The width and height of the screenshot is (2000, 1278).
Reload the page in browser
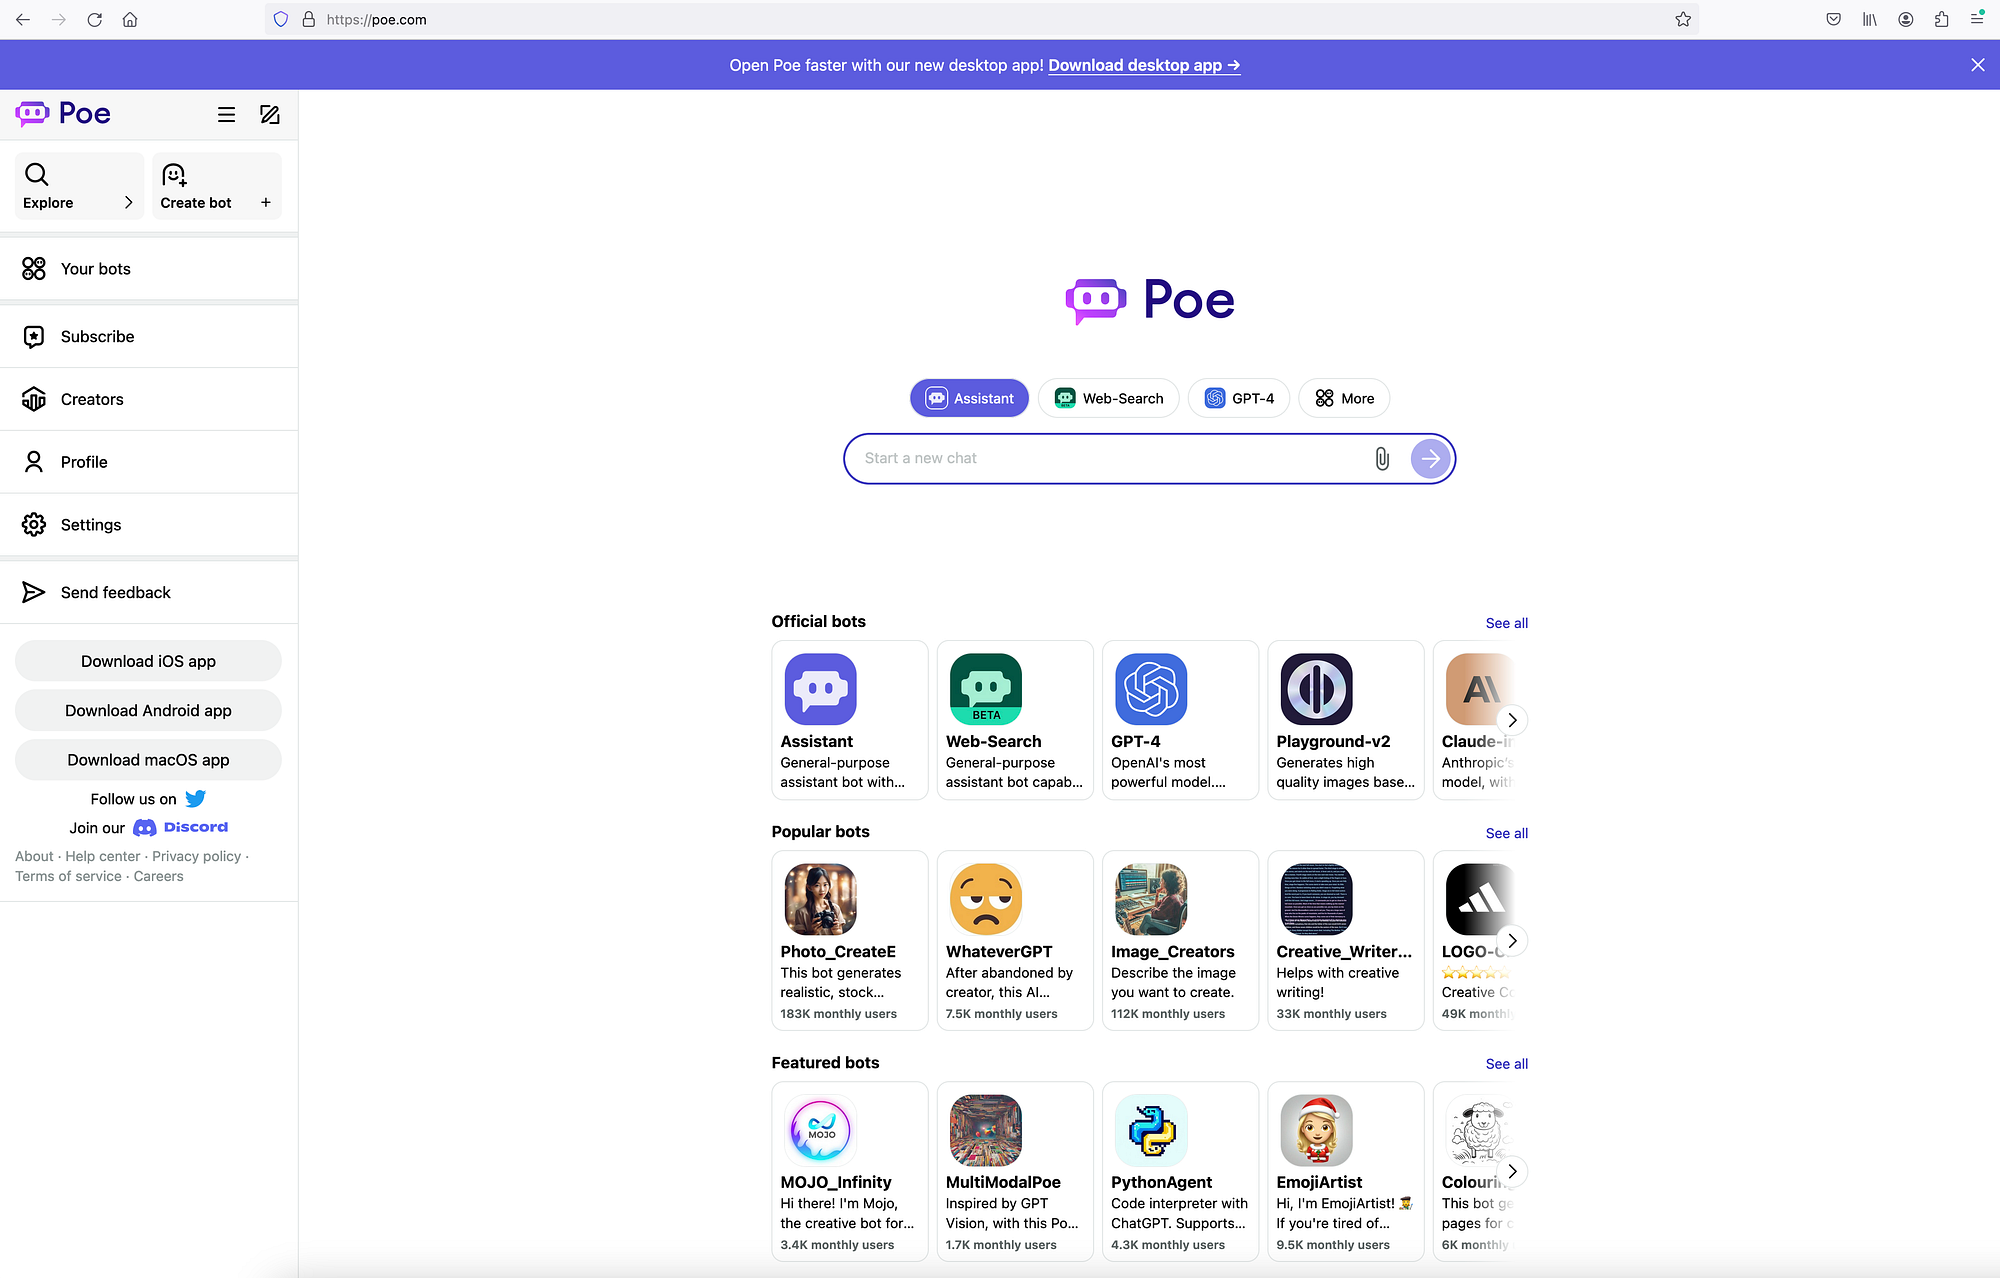pos(94,19)
